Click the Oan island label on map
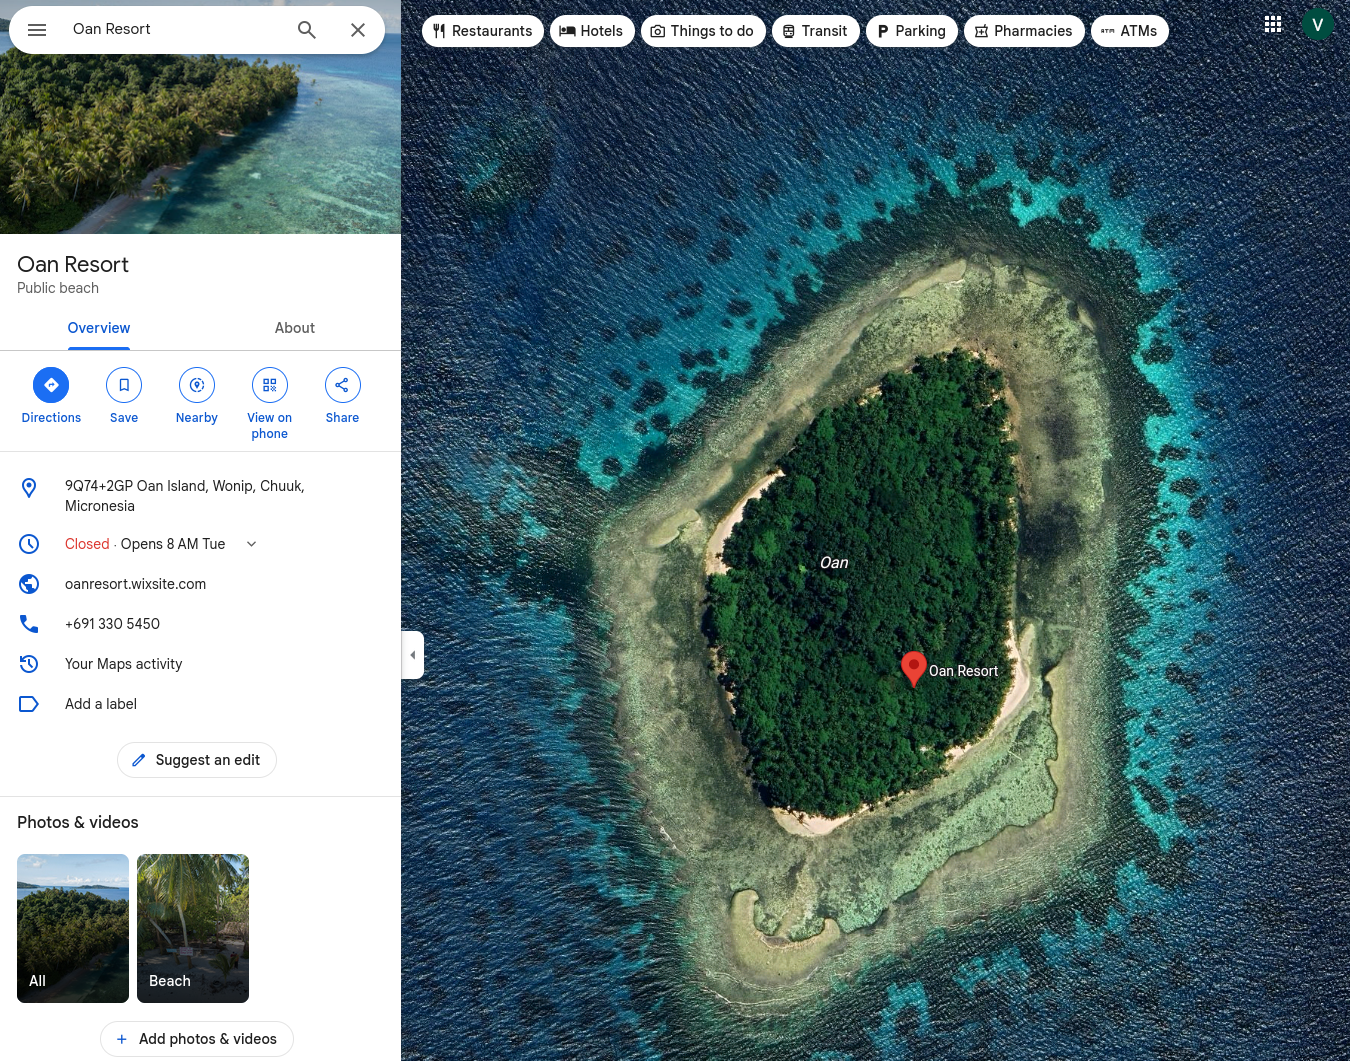This screenshot has height=1061, width=1350. coord(834,563)
